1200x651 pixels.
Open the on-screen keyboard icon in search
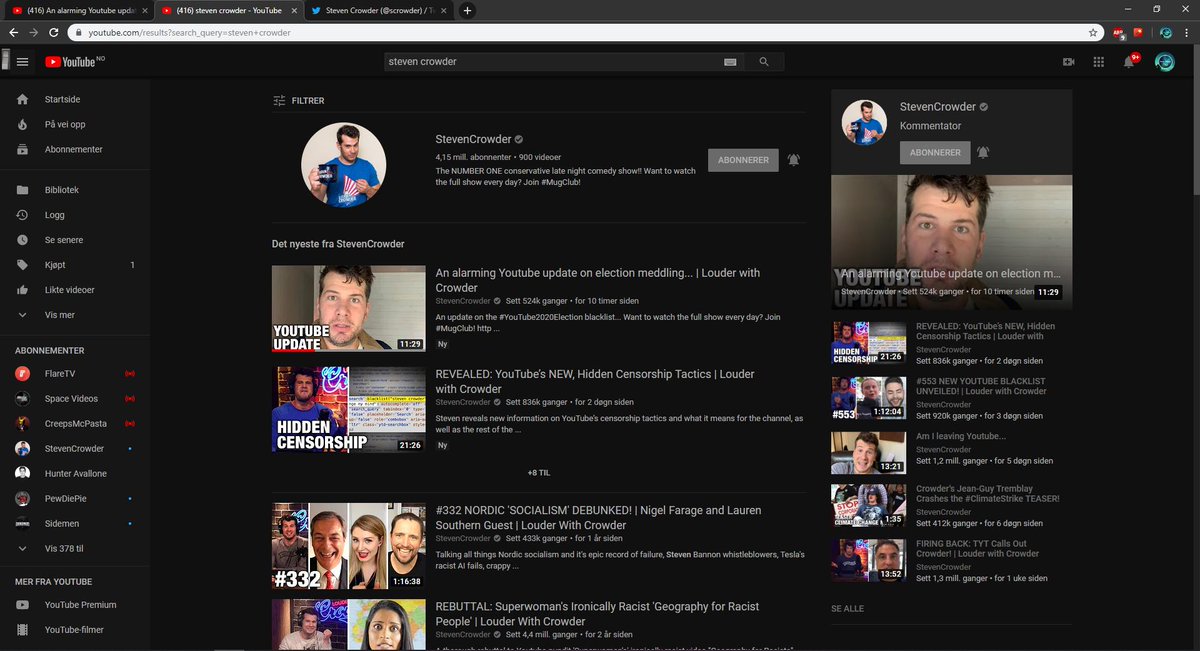pyautogui.click(x=730, y=62)
